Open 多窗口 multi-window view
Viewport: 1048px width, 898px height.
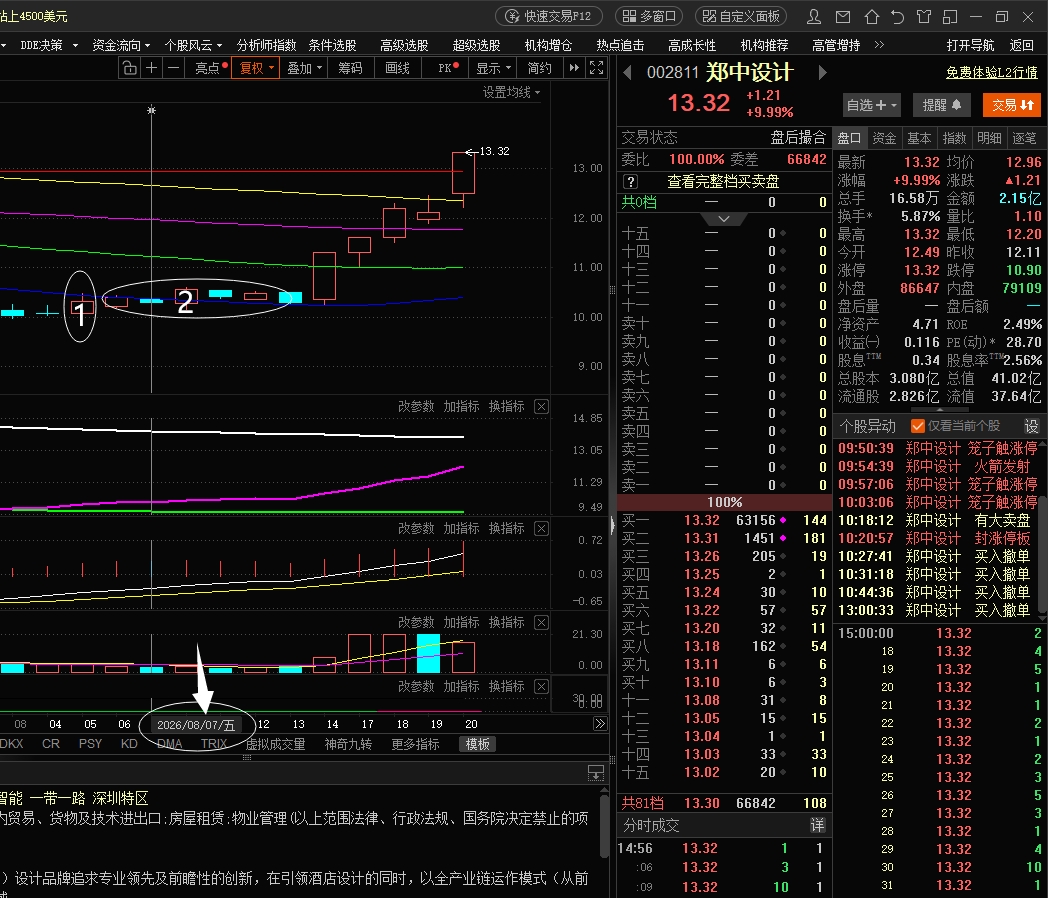650,16
